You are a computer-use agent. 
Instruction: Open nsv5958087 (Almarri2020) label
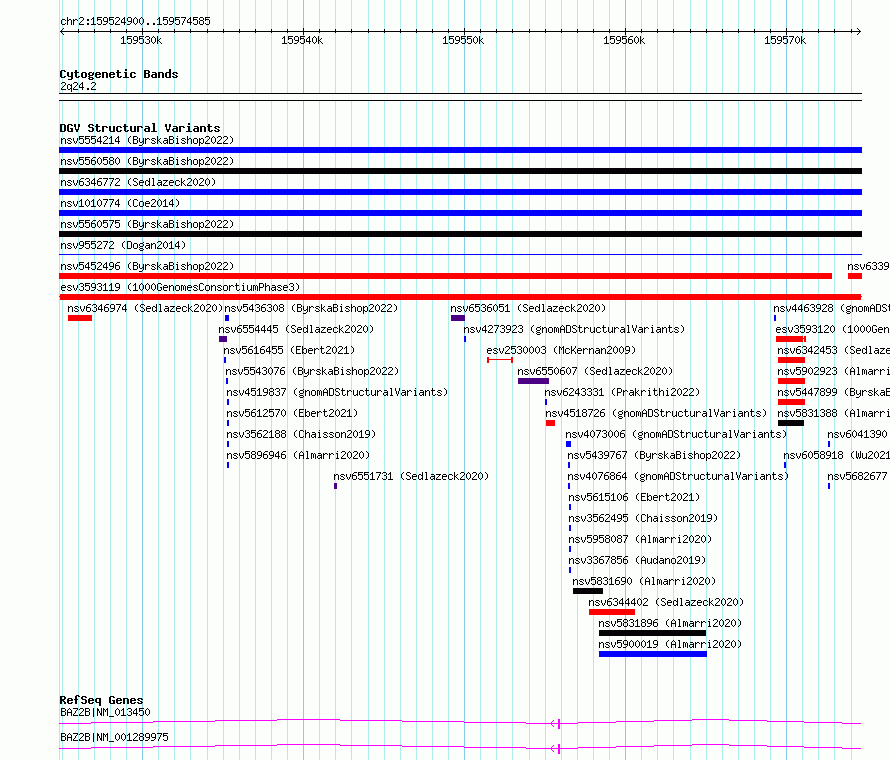(640, 539)
